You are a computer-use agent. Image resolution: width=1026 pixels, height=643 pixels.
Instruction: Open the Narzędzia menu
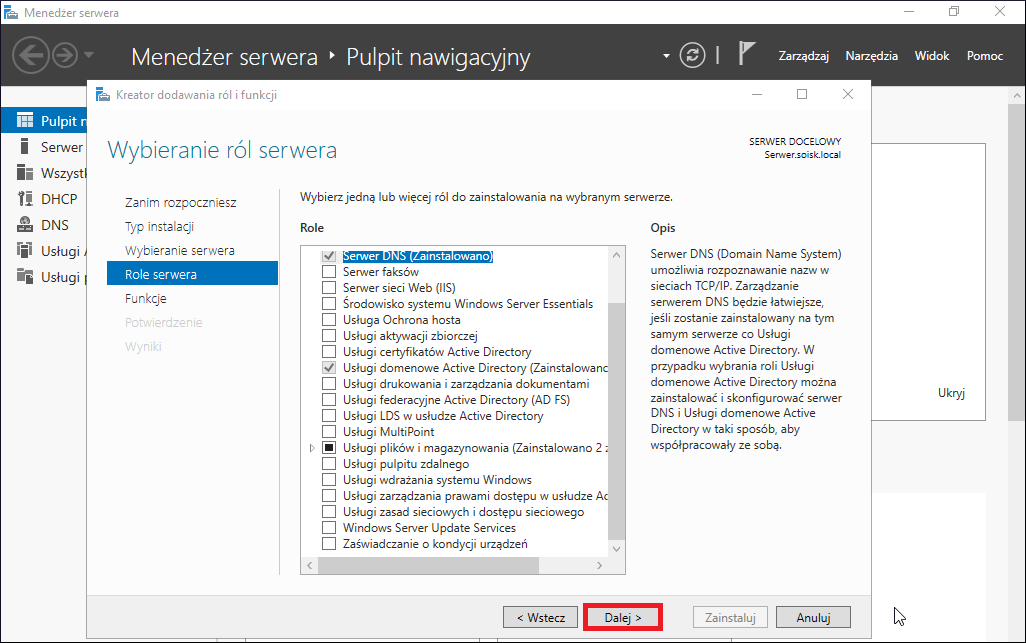(871, 56)
